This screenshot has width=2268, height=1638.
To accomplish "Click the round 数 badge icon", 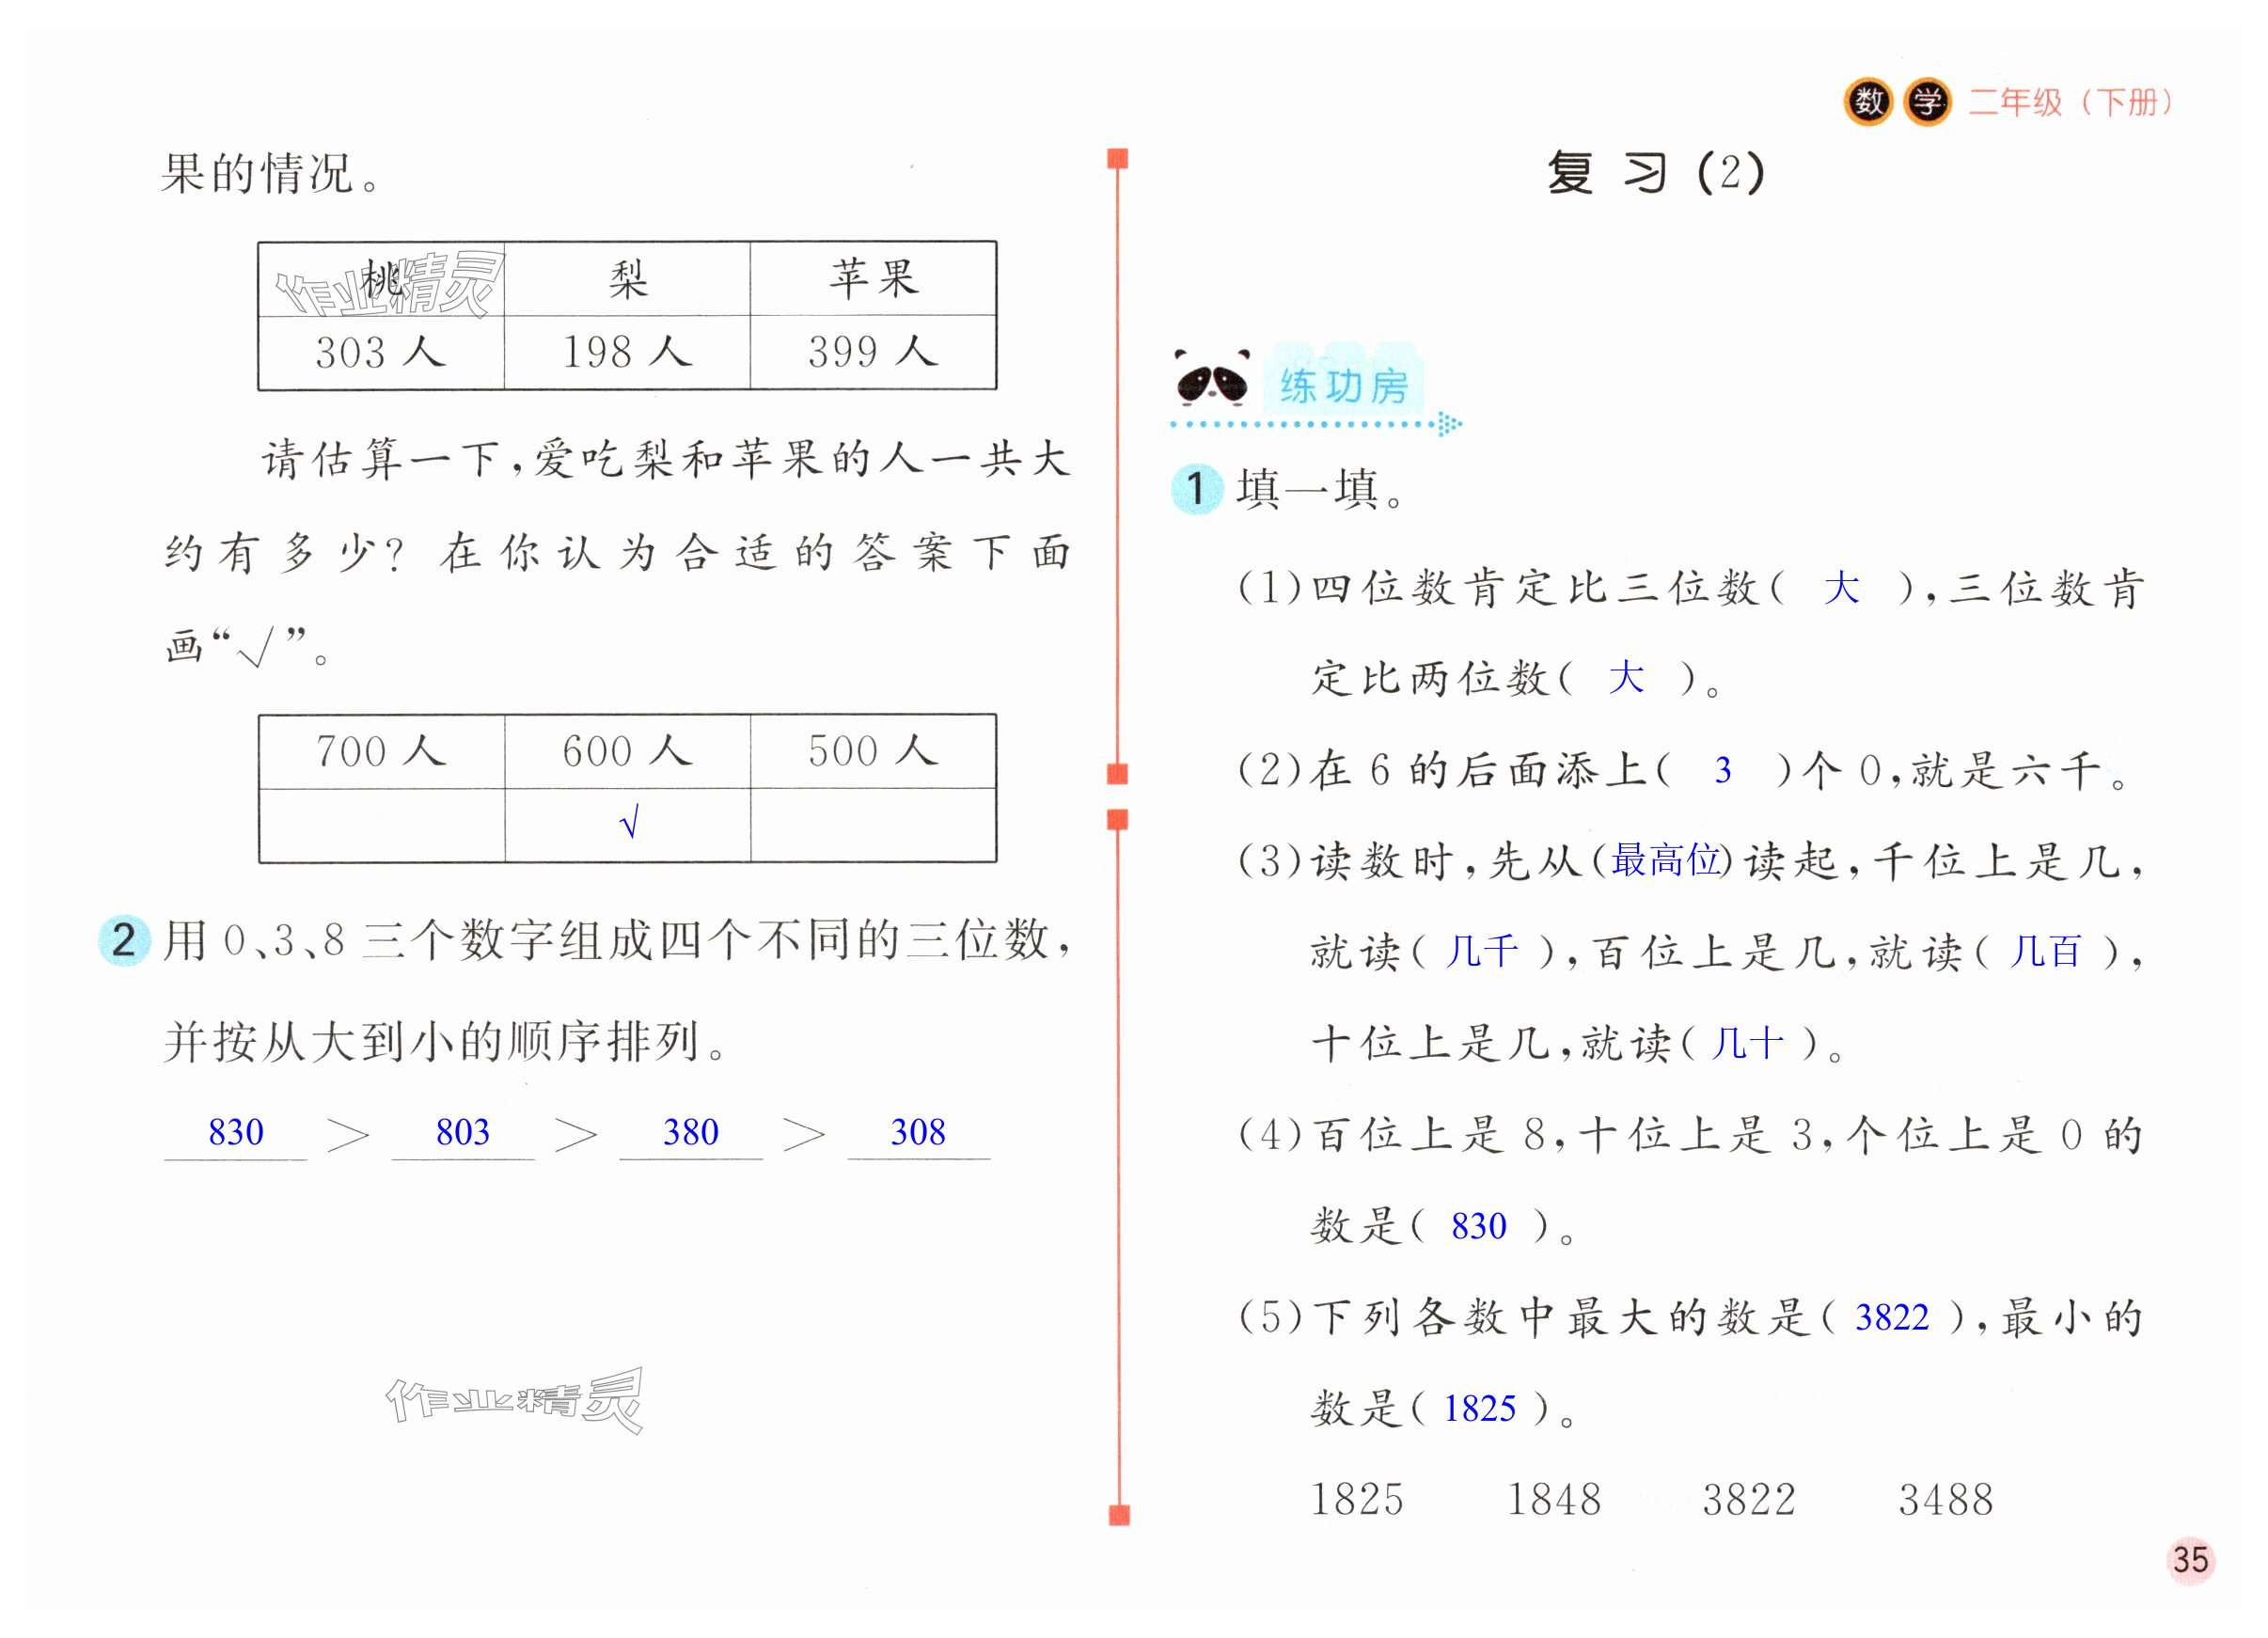I will tap(1868, 102).
